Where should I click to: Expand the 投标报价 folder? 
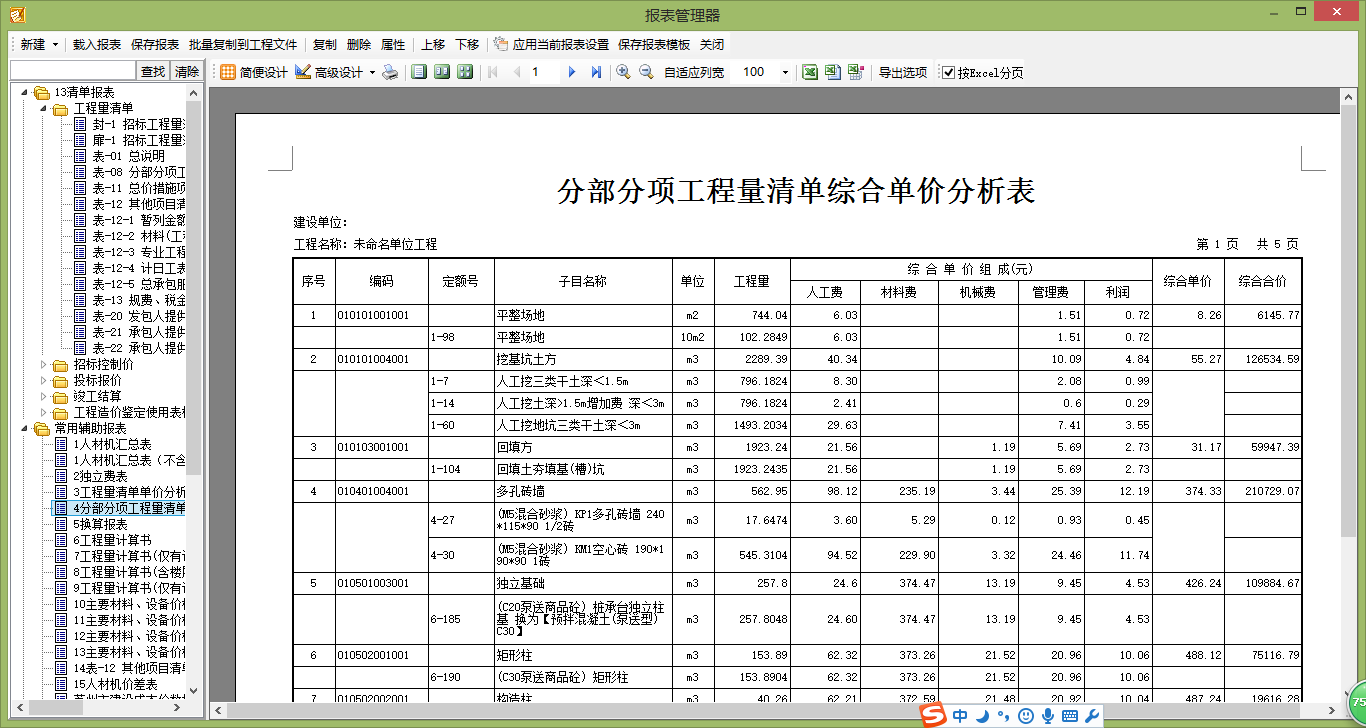click(43, 380)
